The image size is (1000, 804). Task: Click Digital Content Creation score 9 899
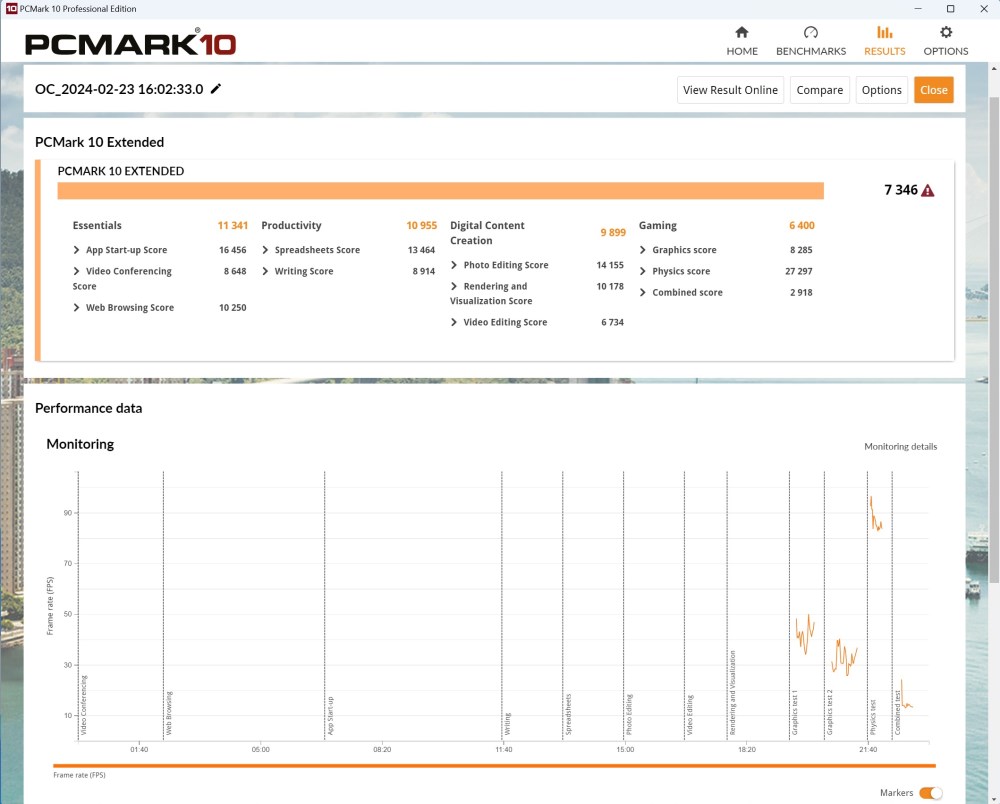click(x=613, y=233)
